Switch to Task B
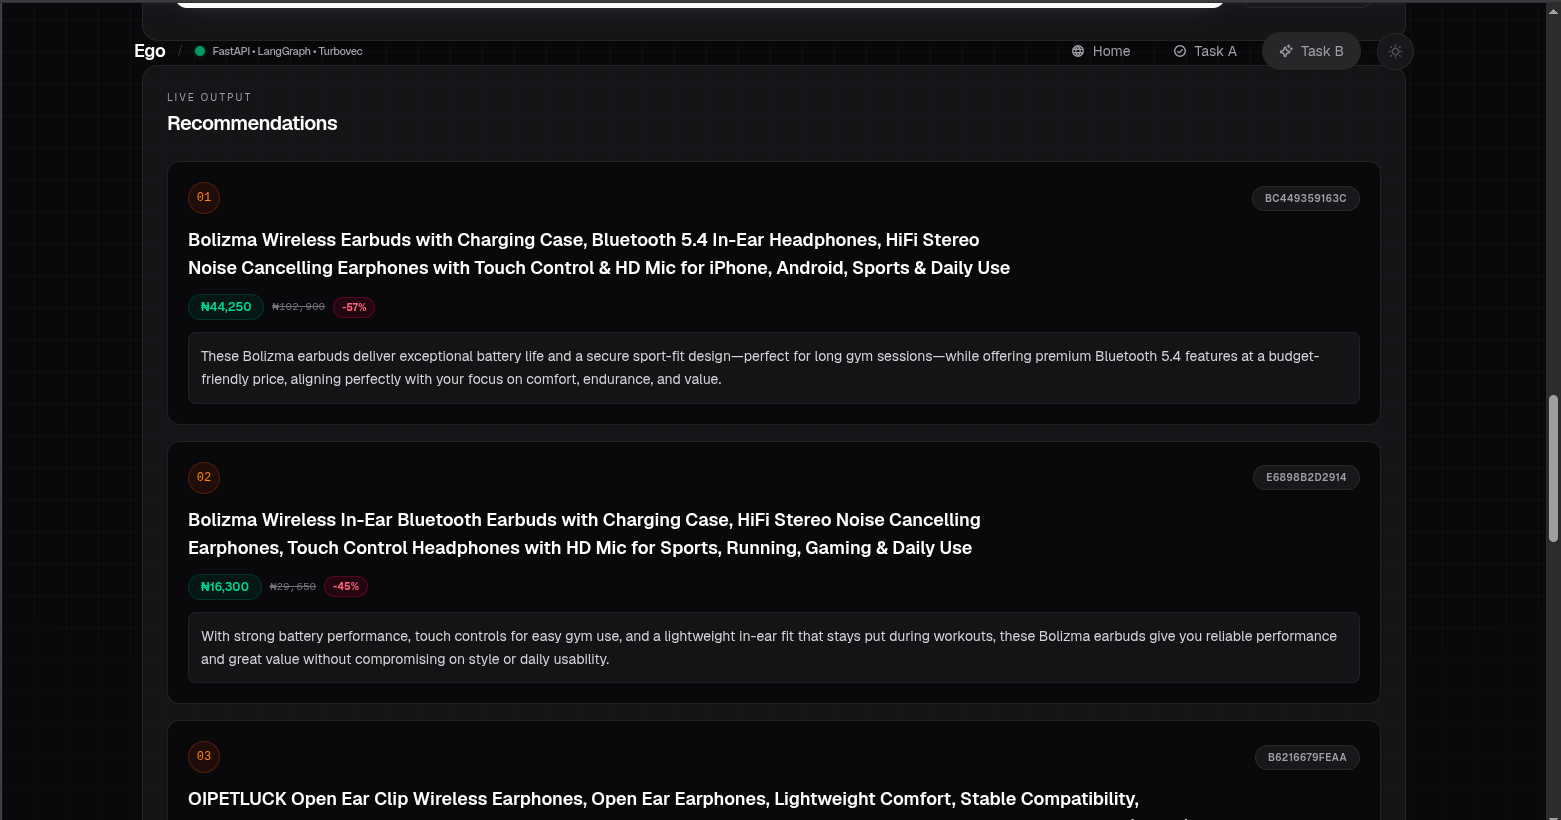Viewport: 1561px width, 820px height. point(1311,51)
